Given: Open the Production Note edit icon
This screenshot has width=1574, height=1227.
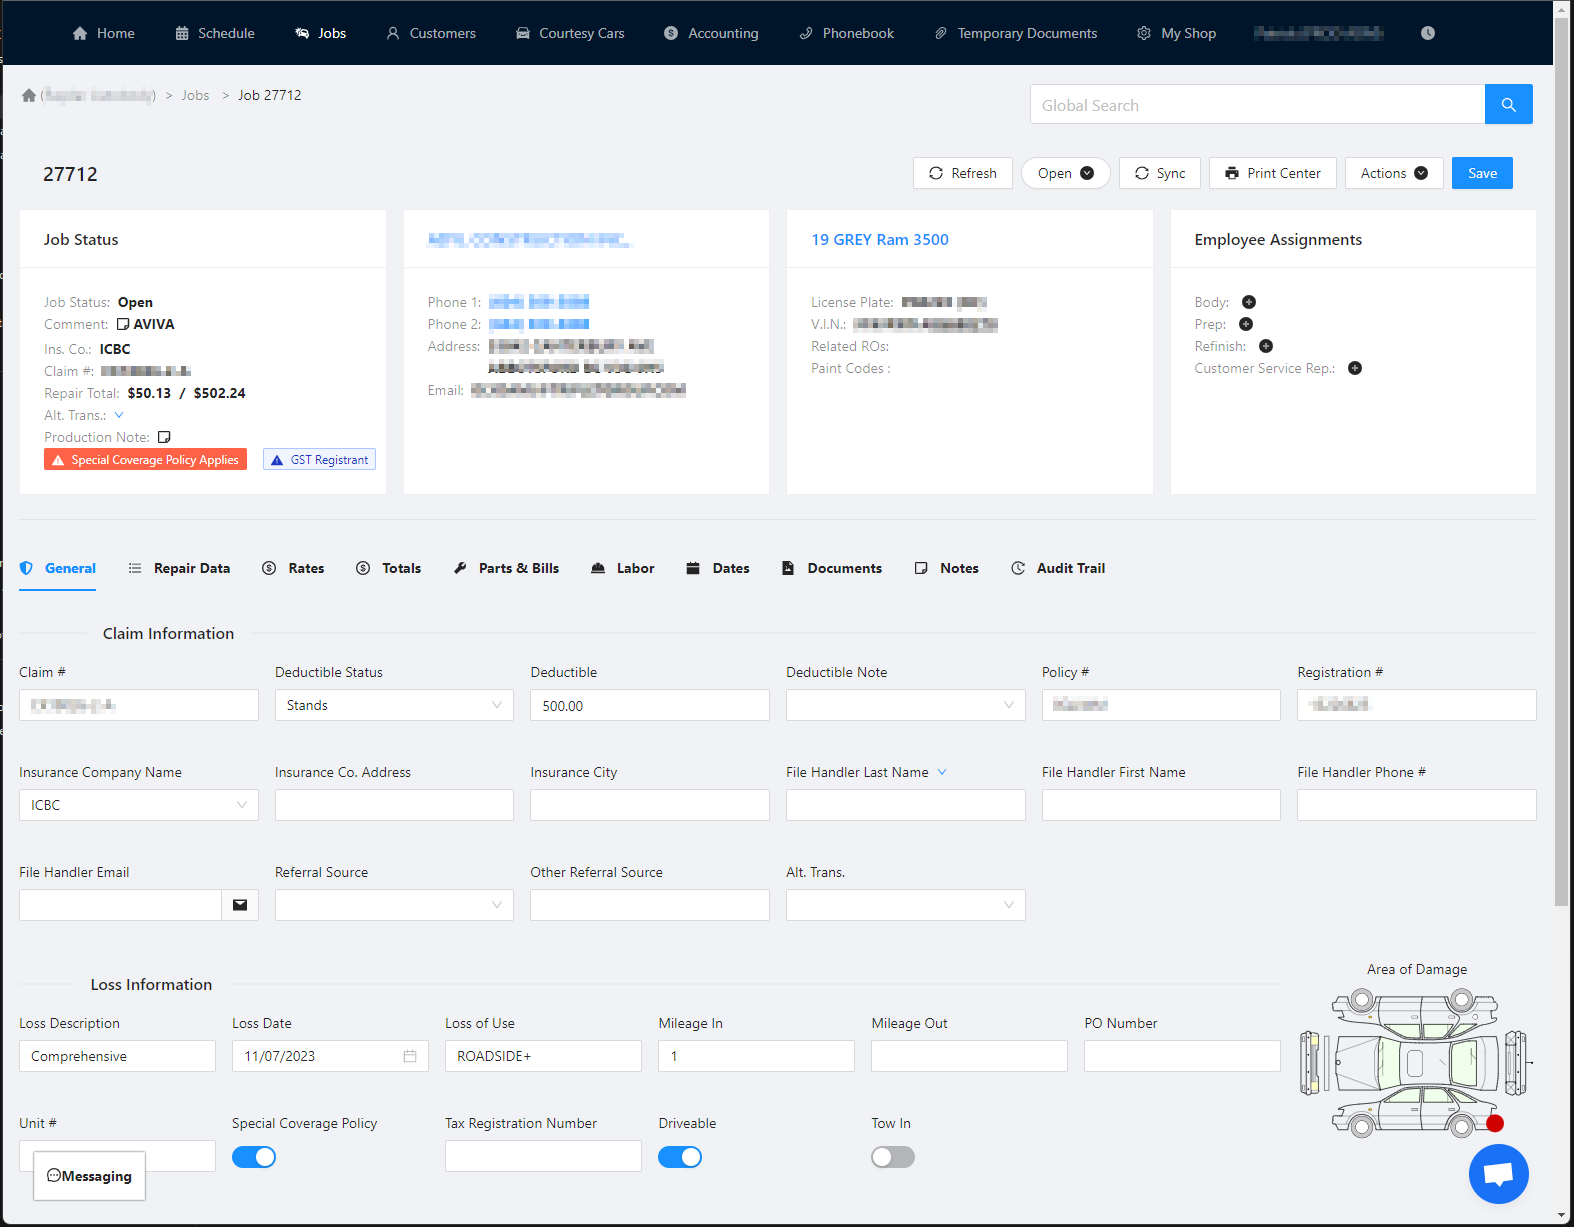Looking at the screenshot, I should (164, 437).
